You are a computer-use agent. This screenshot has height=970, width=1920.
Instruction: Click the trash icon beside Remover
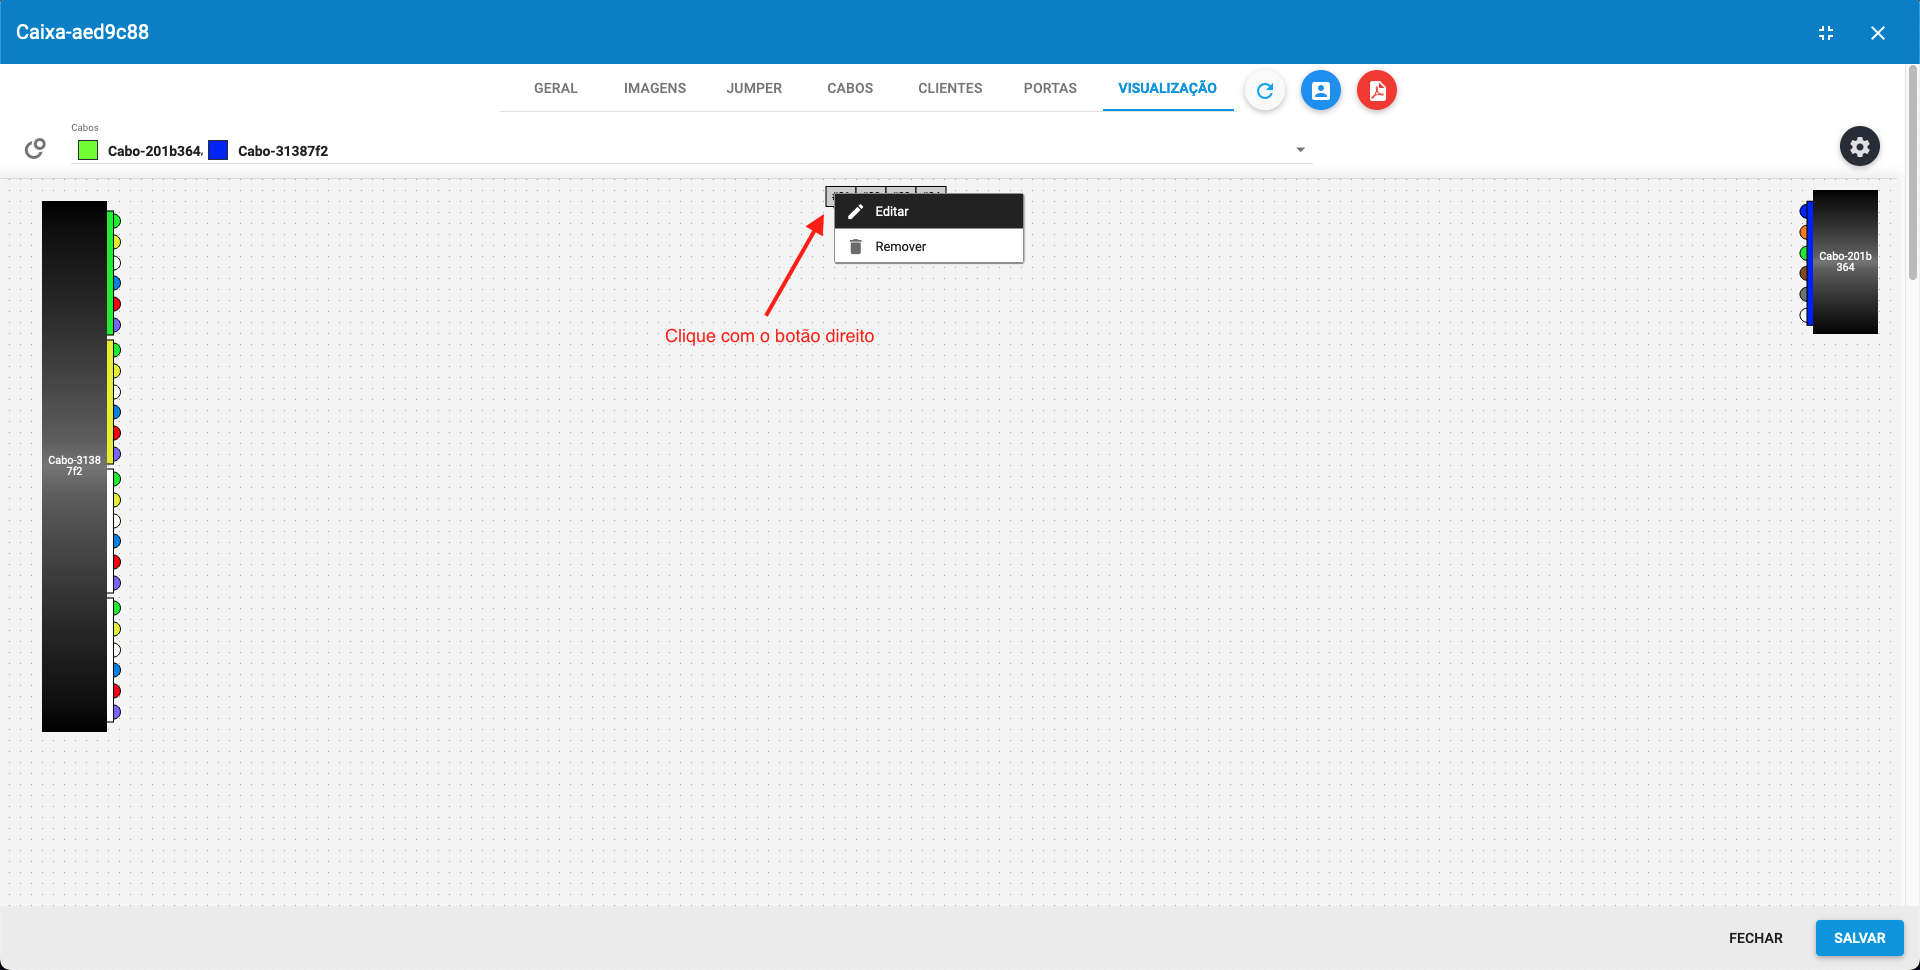pos(855,246)
